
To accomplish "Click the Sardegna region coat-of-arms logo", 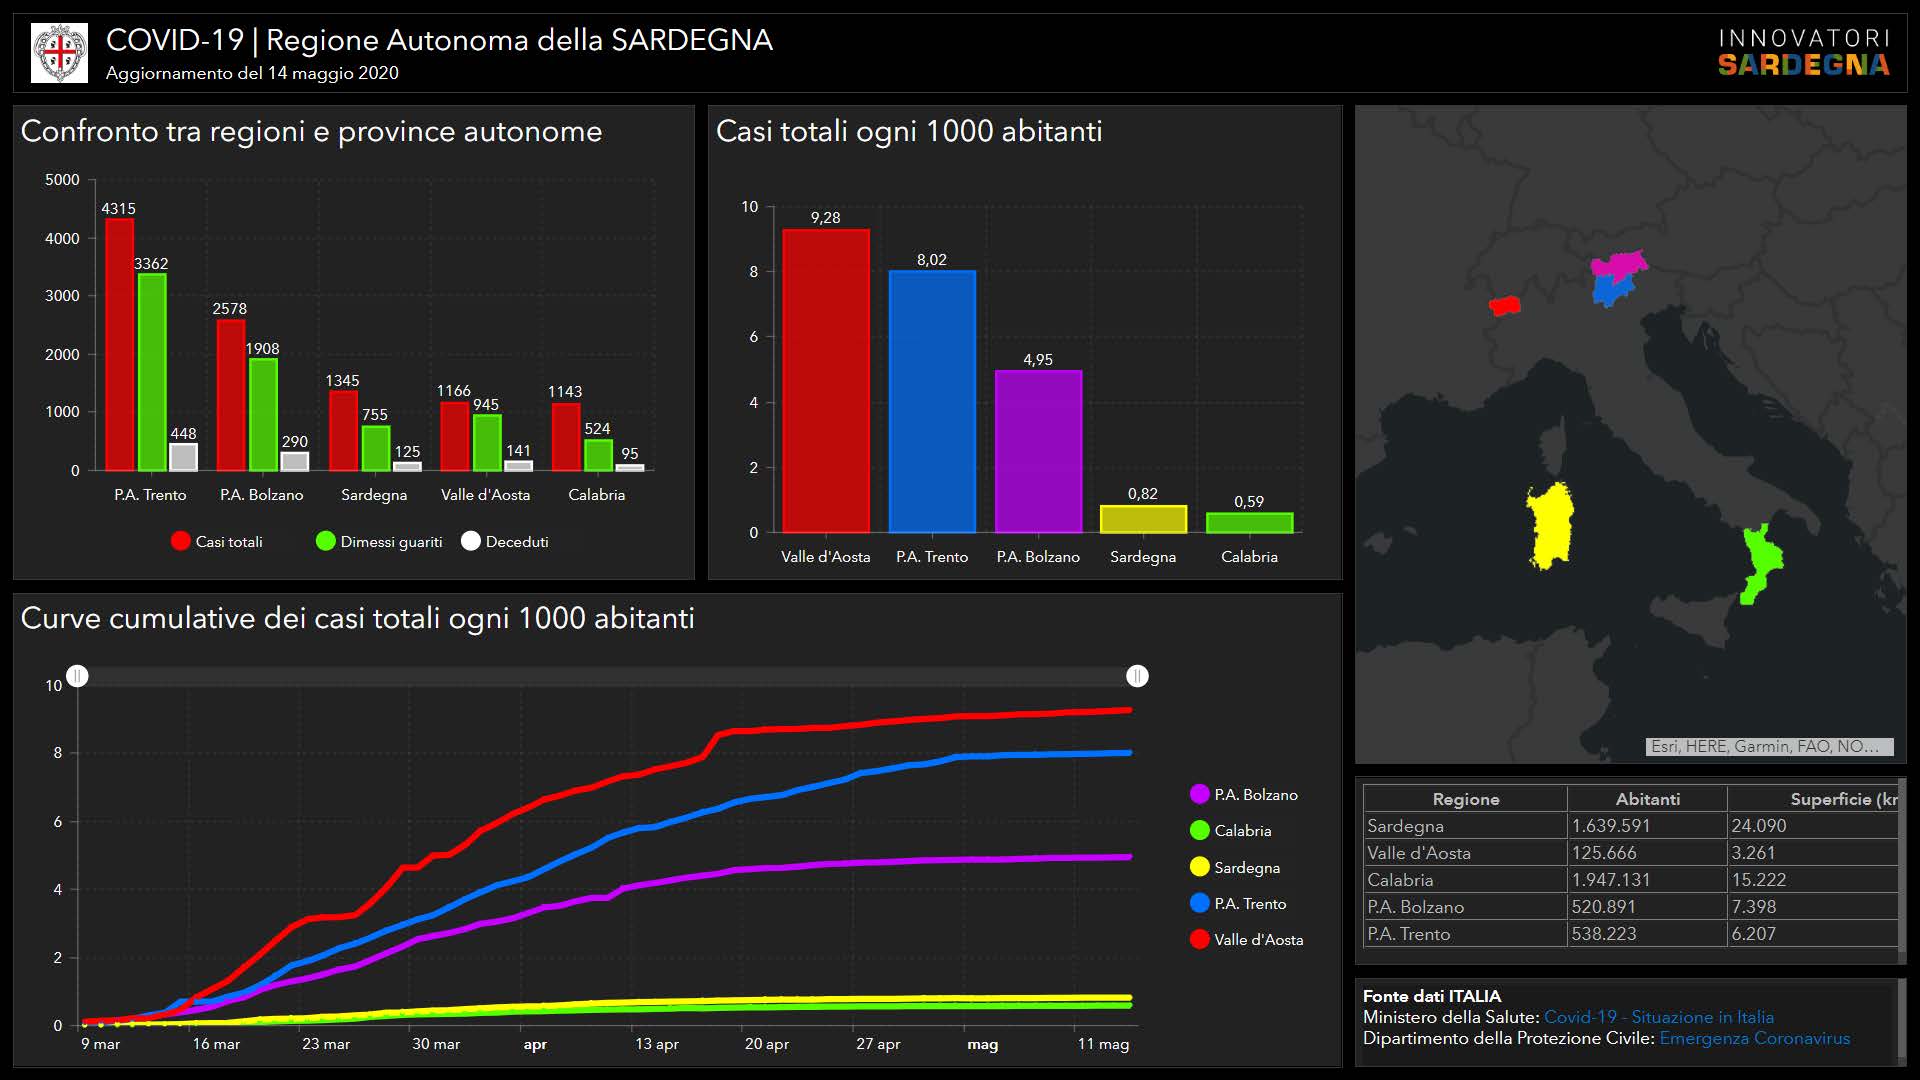I will 60,53.
